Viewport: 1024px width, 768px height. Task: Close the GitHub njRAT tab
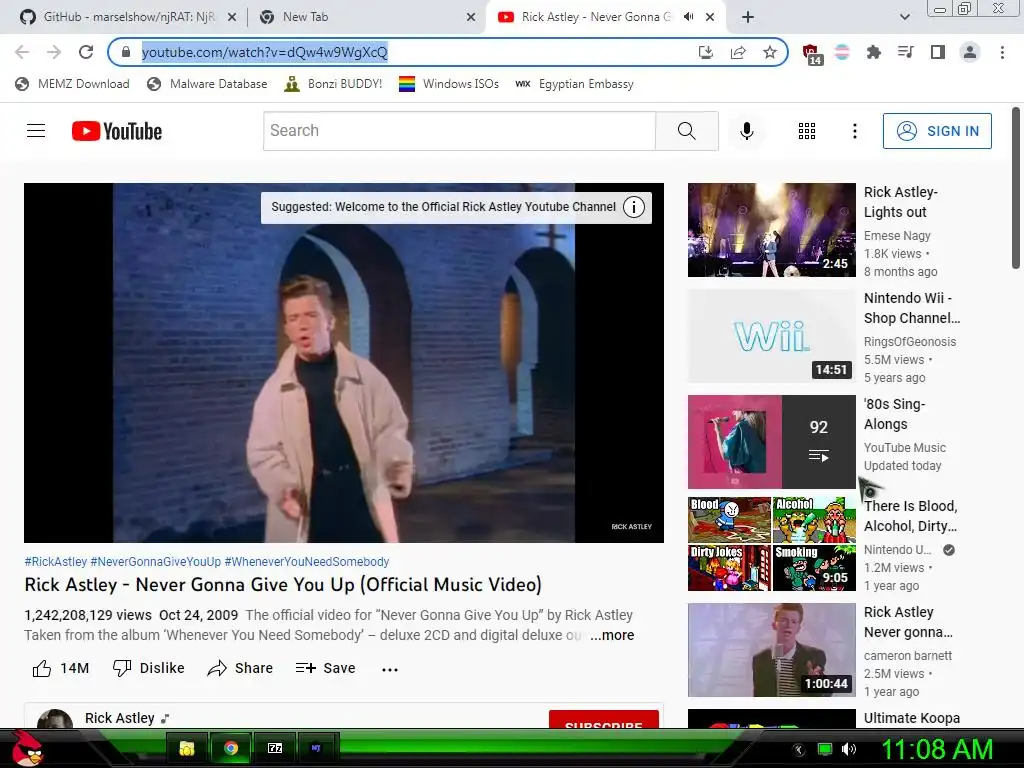[x=232, y=17]
